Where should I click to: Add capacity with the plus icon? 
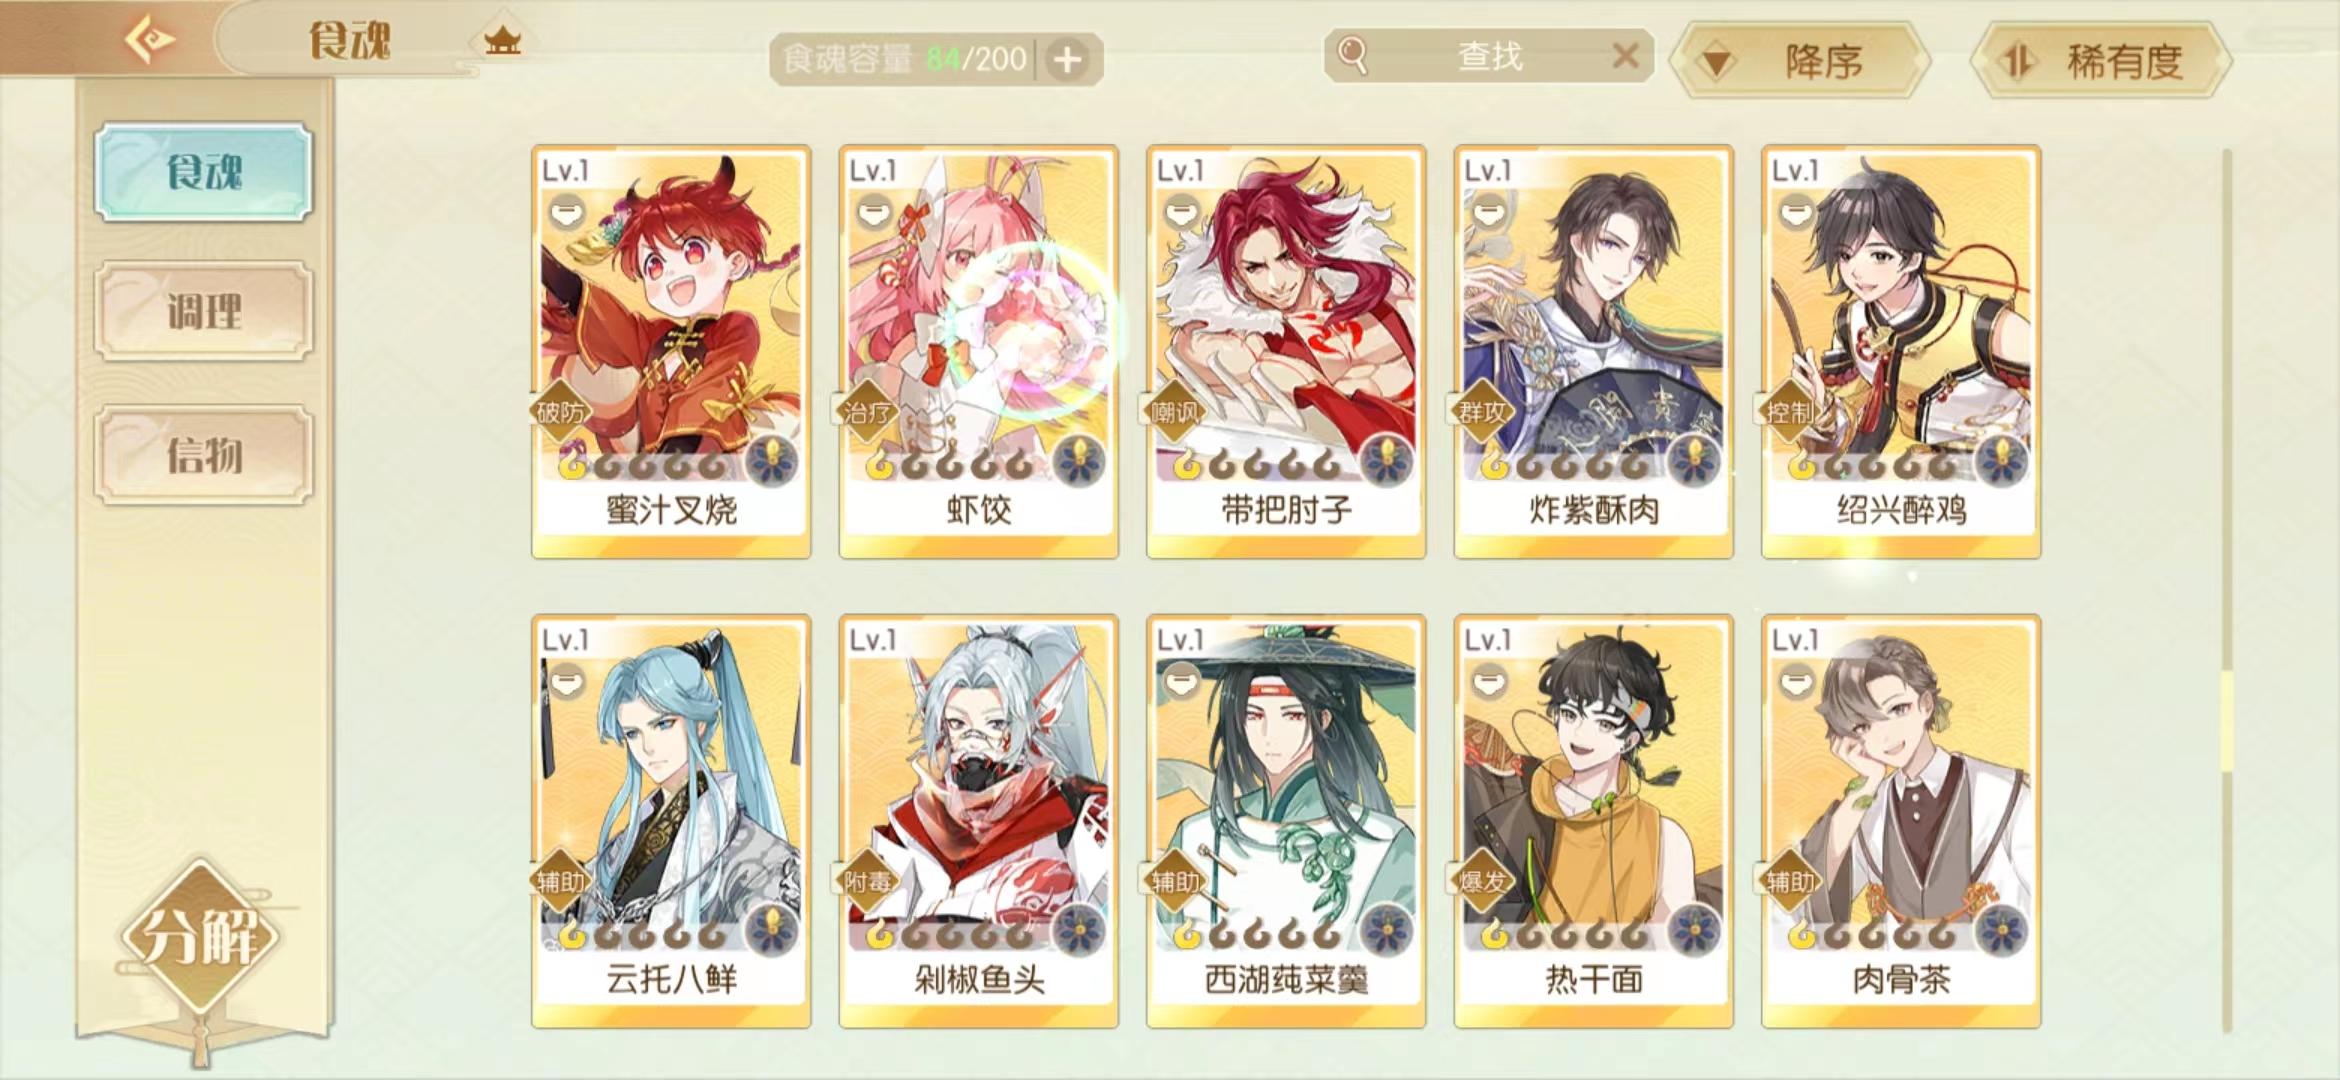tap(1068, 60)
